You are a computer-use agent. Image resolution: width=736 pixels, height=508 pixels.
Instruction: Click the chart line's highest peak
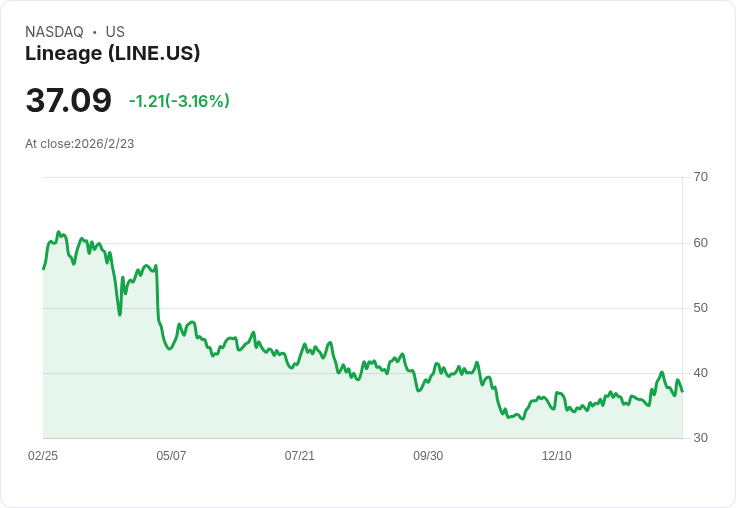(x=59, y=232)
